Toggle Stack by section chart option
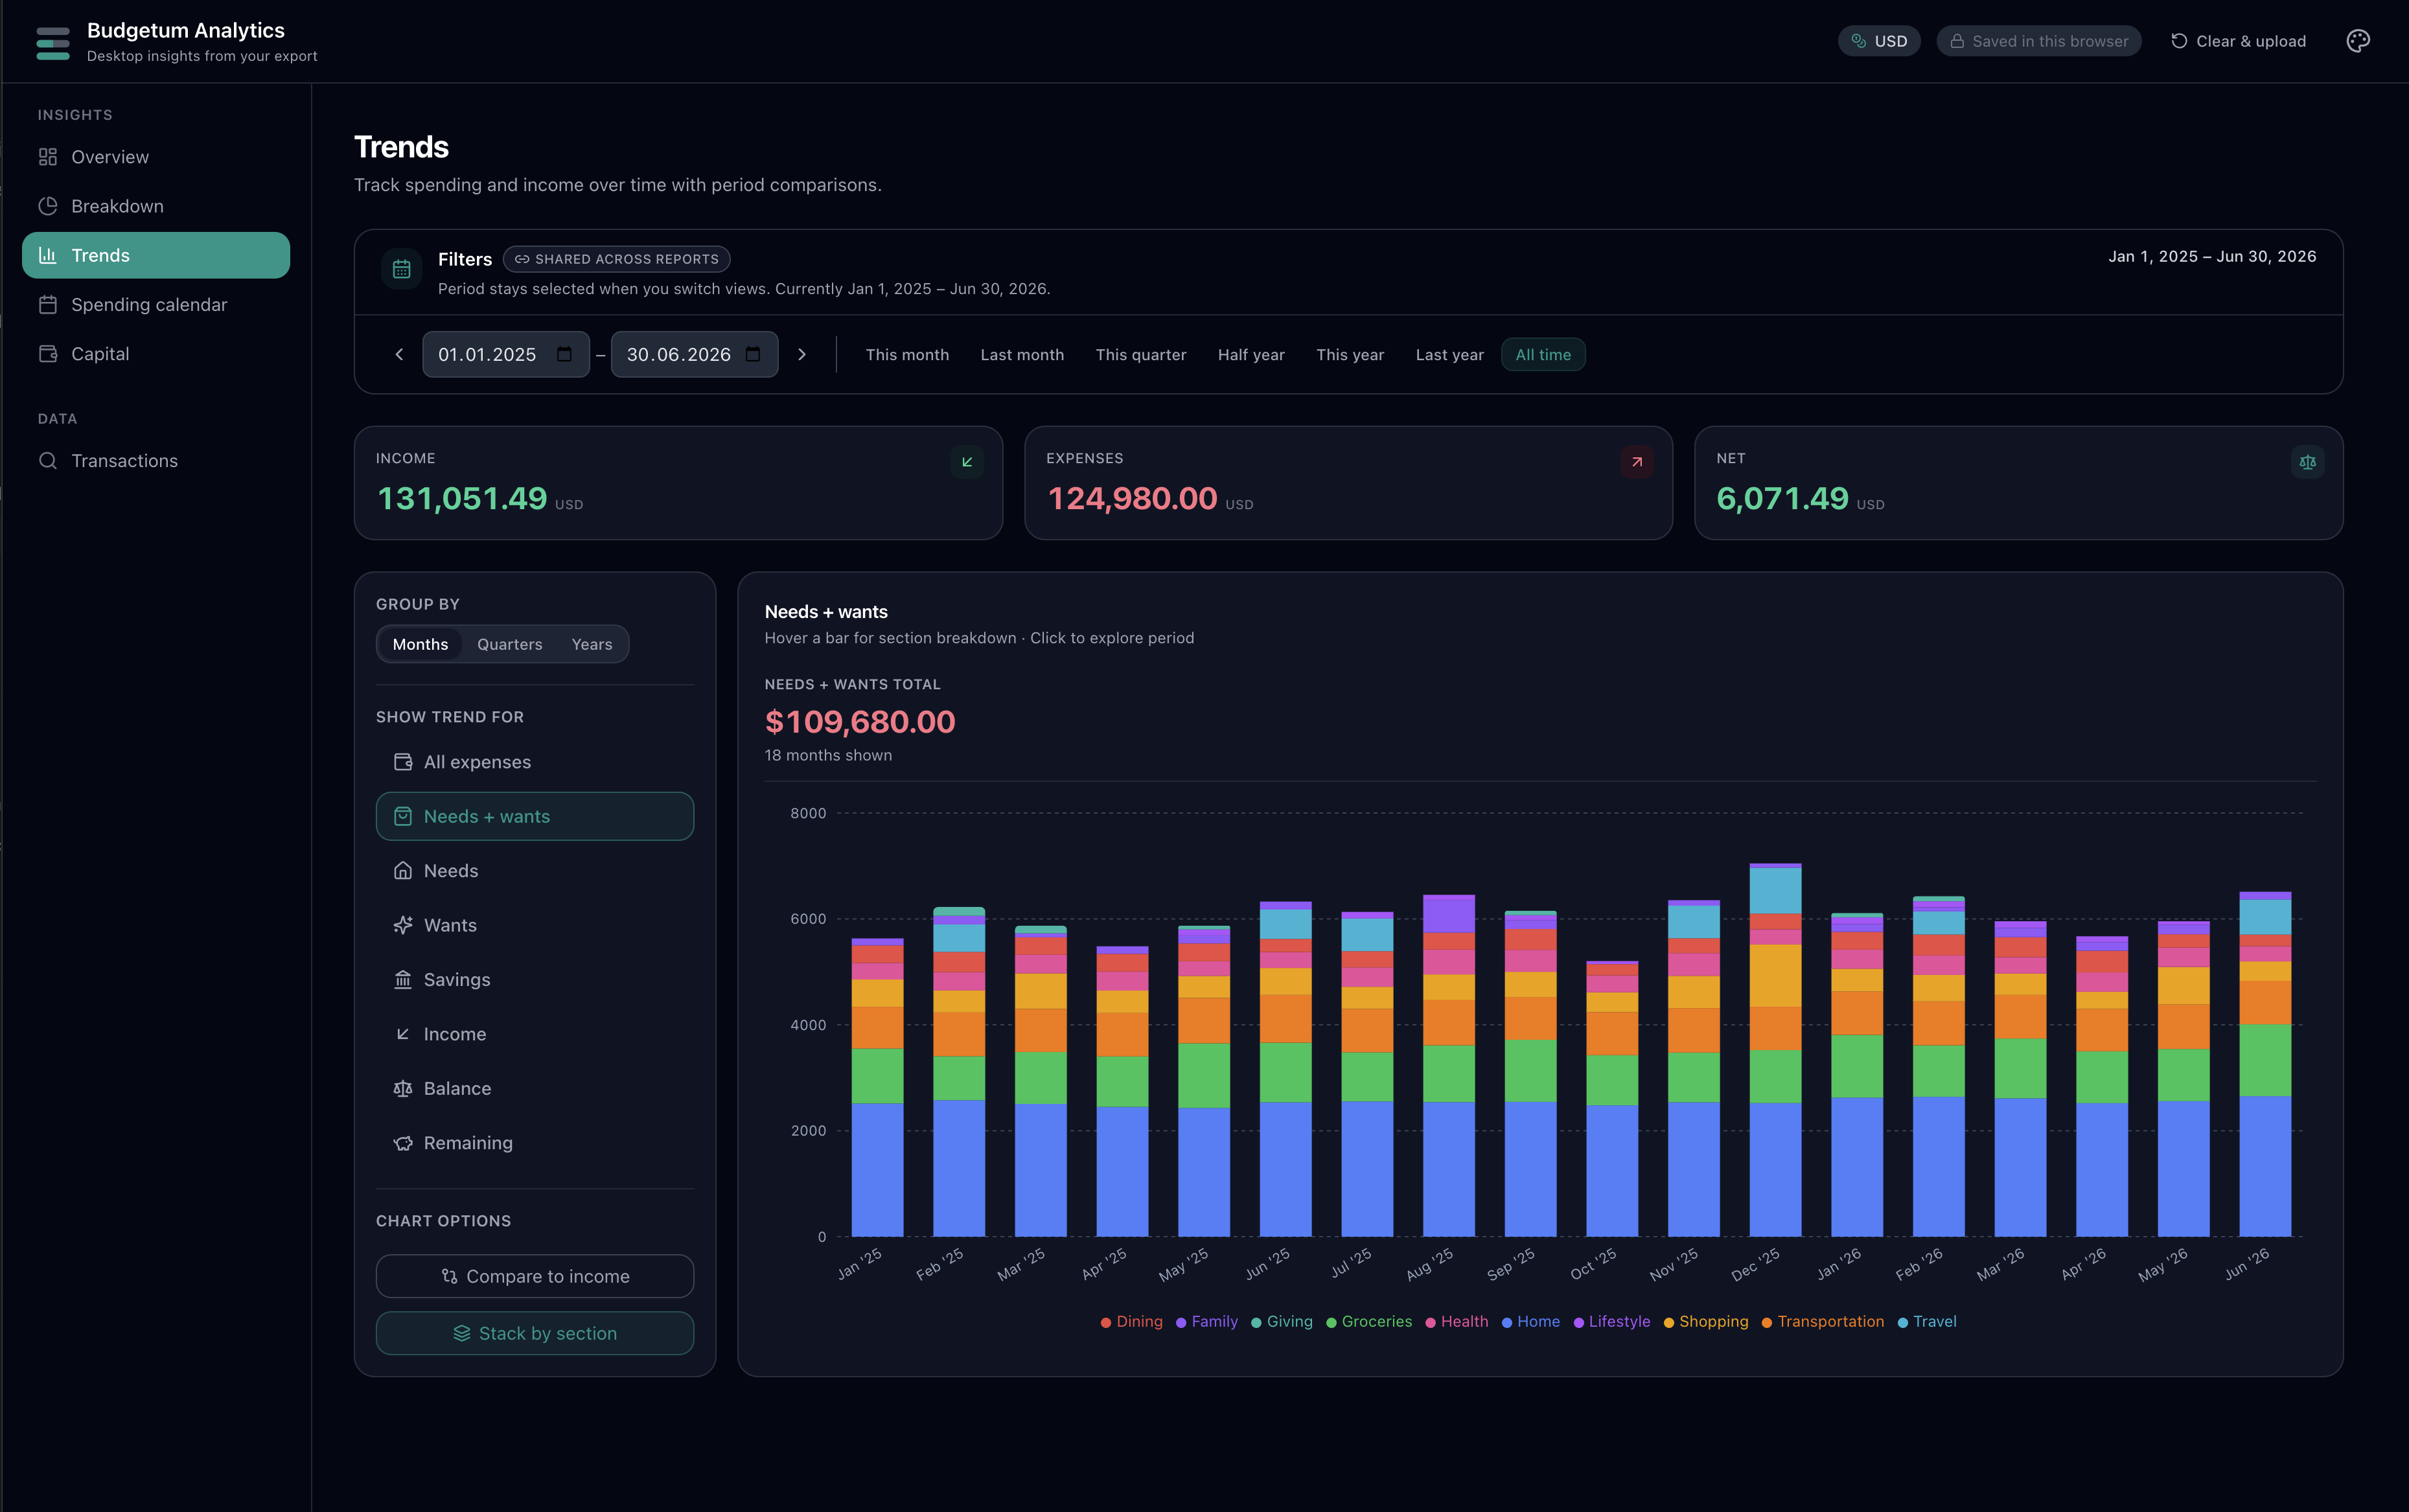The image size is (2409, 1512). pos(535,1333)
